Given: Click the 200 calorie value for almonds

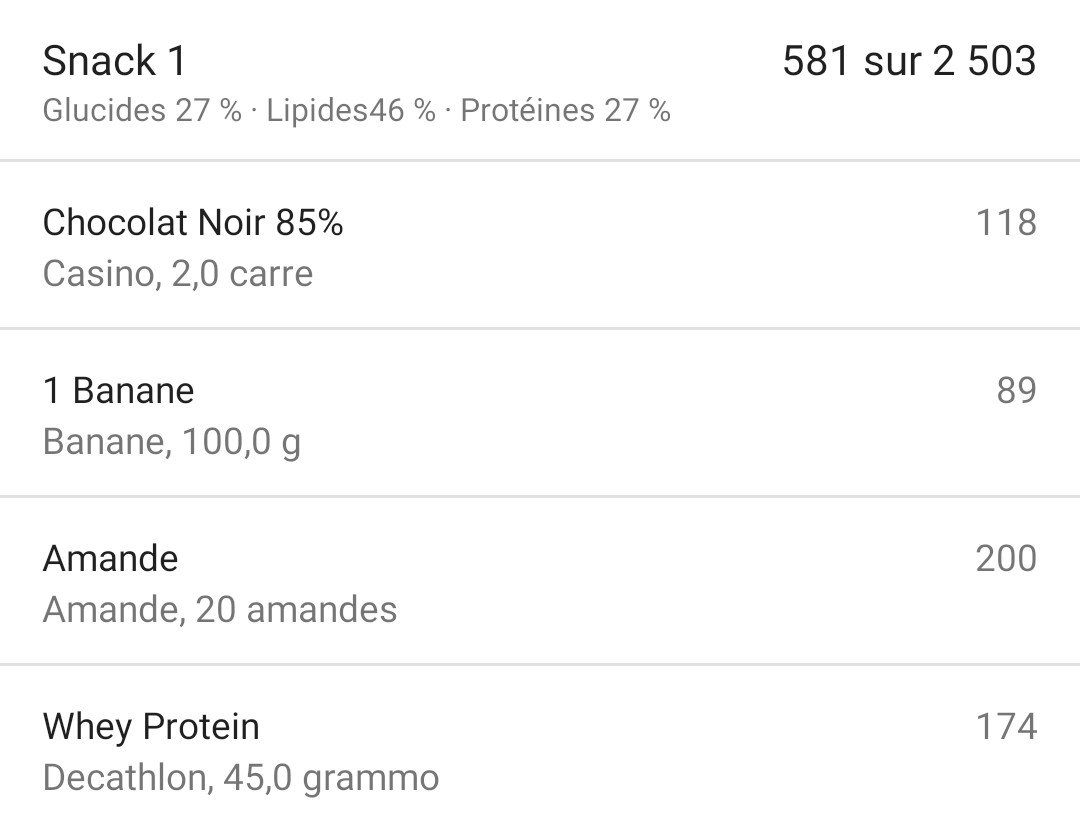Looking at the screenshot, I should (1005, 558).
